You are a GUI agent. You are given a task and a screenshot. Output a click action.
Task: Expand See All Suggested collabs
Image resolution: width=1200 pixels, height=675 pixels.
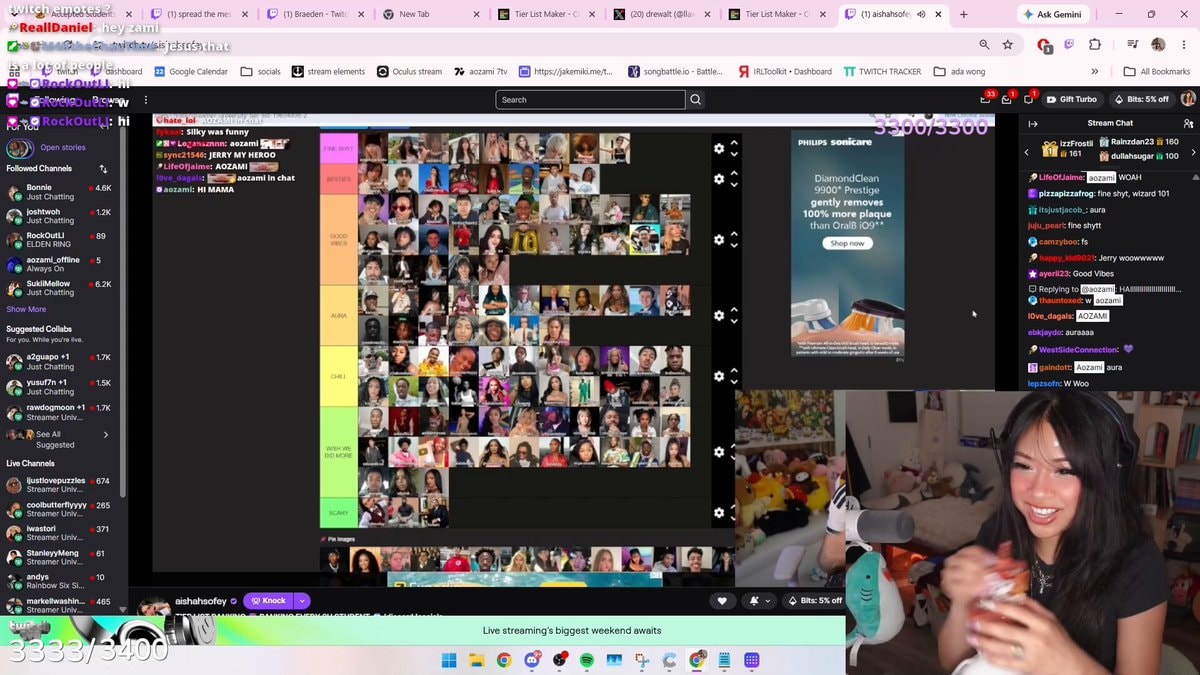point(60,439)
